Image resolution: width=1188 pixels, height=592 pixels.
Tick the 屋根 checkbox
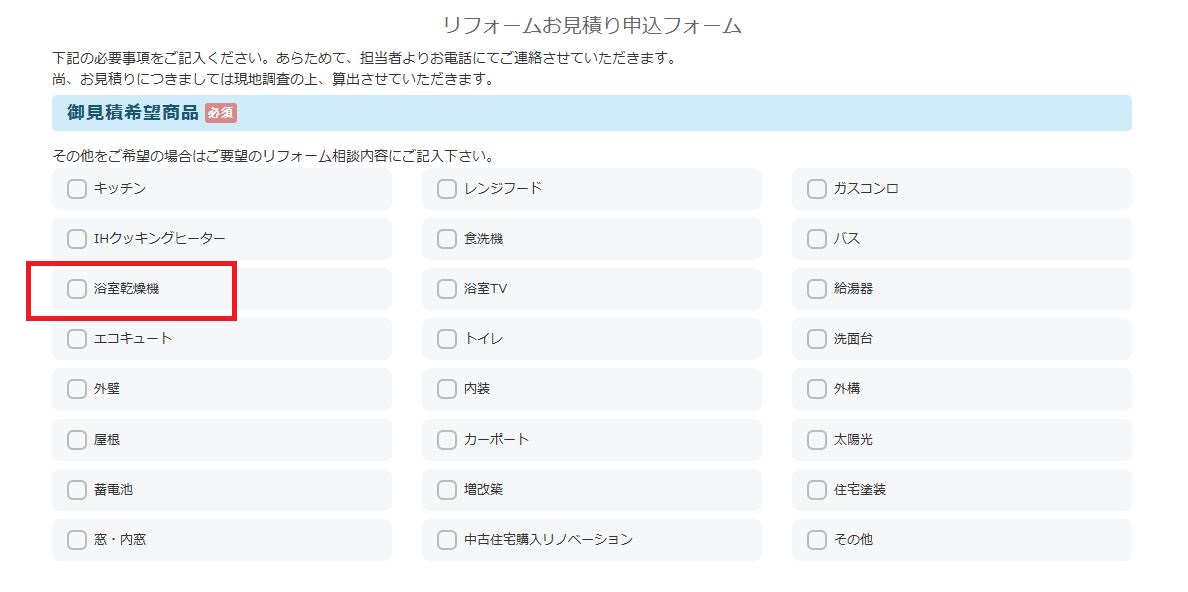coord(77,440)
